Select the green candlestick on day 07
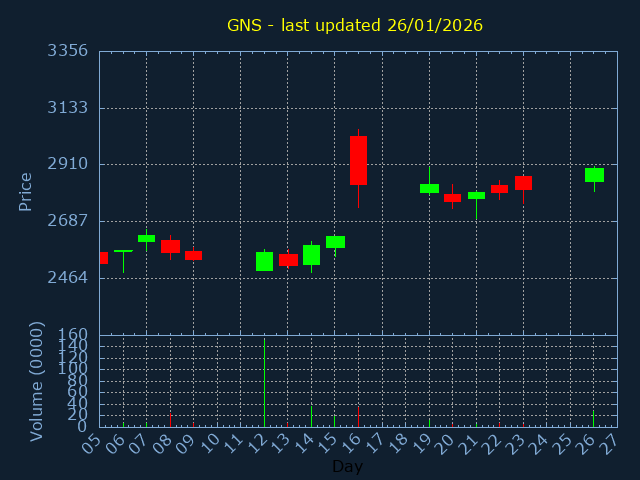 (x=146, y=238)
